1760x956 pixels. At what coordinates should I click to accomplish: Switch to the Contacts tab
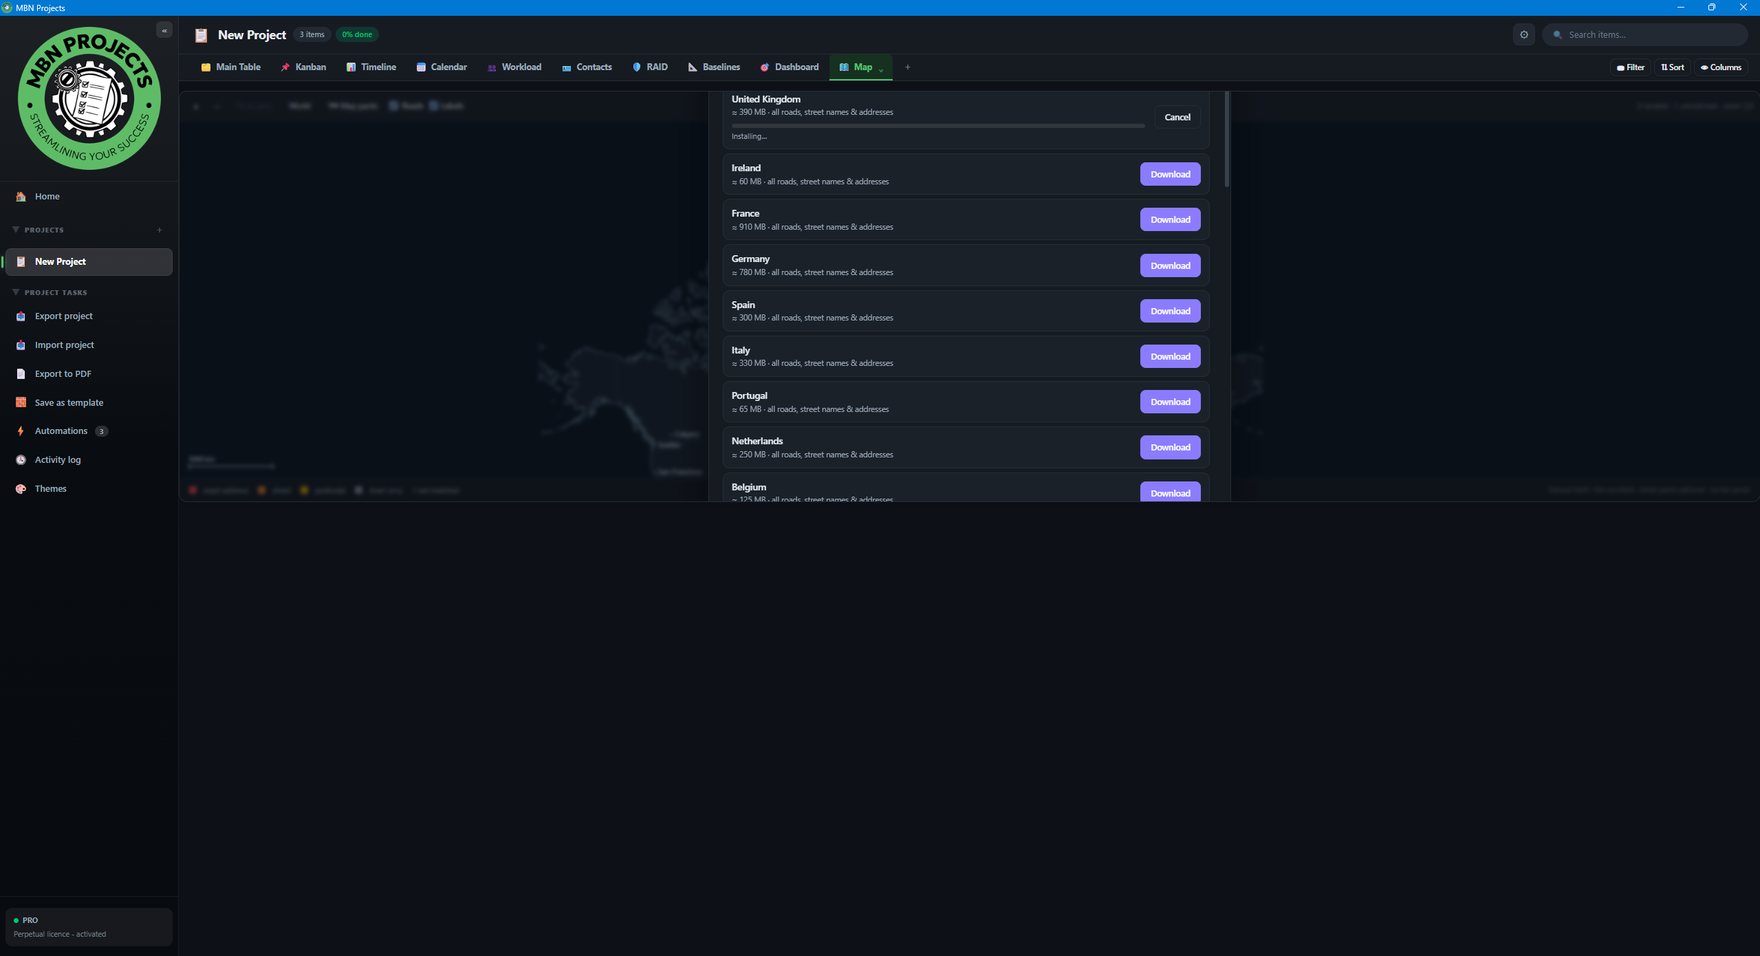[587, 67]
